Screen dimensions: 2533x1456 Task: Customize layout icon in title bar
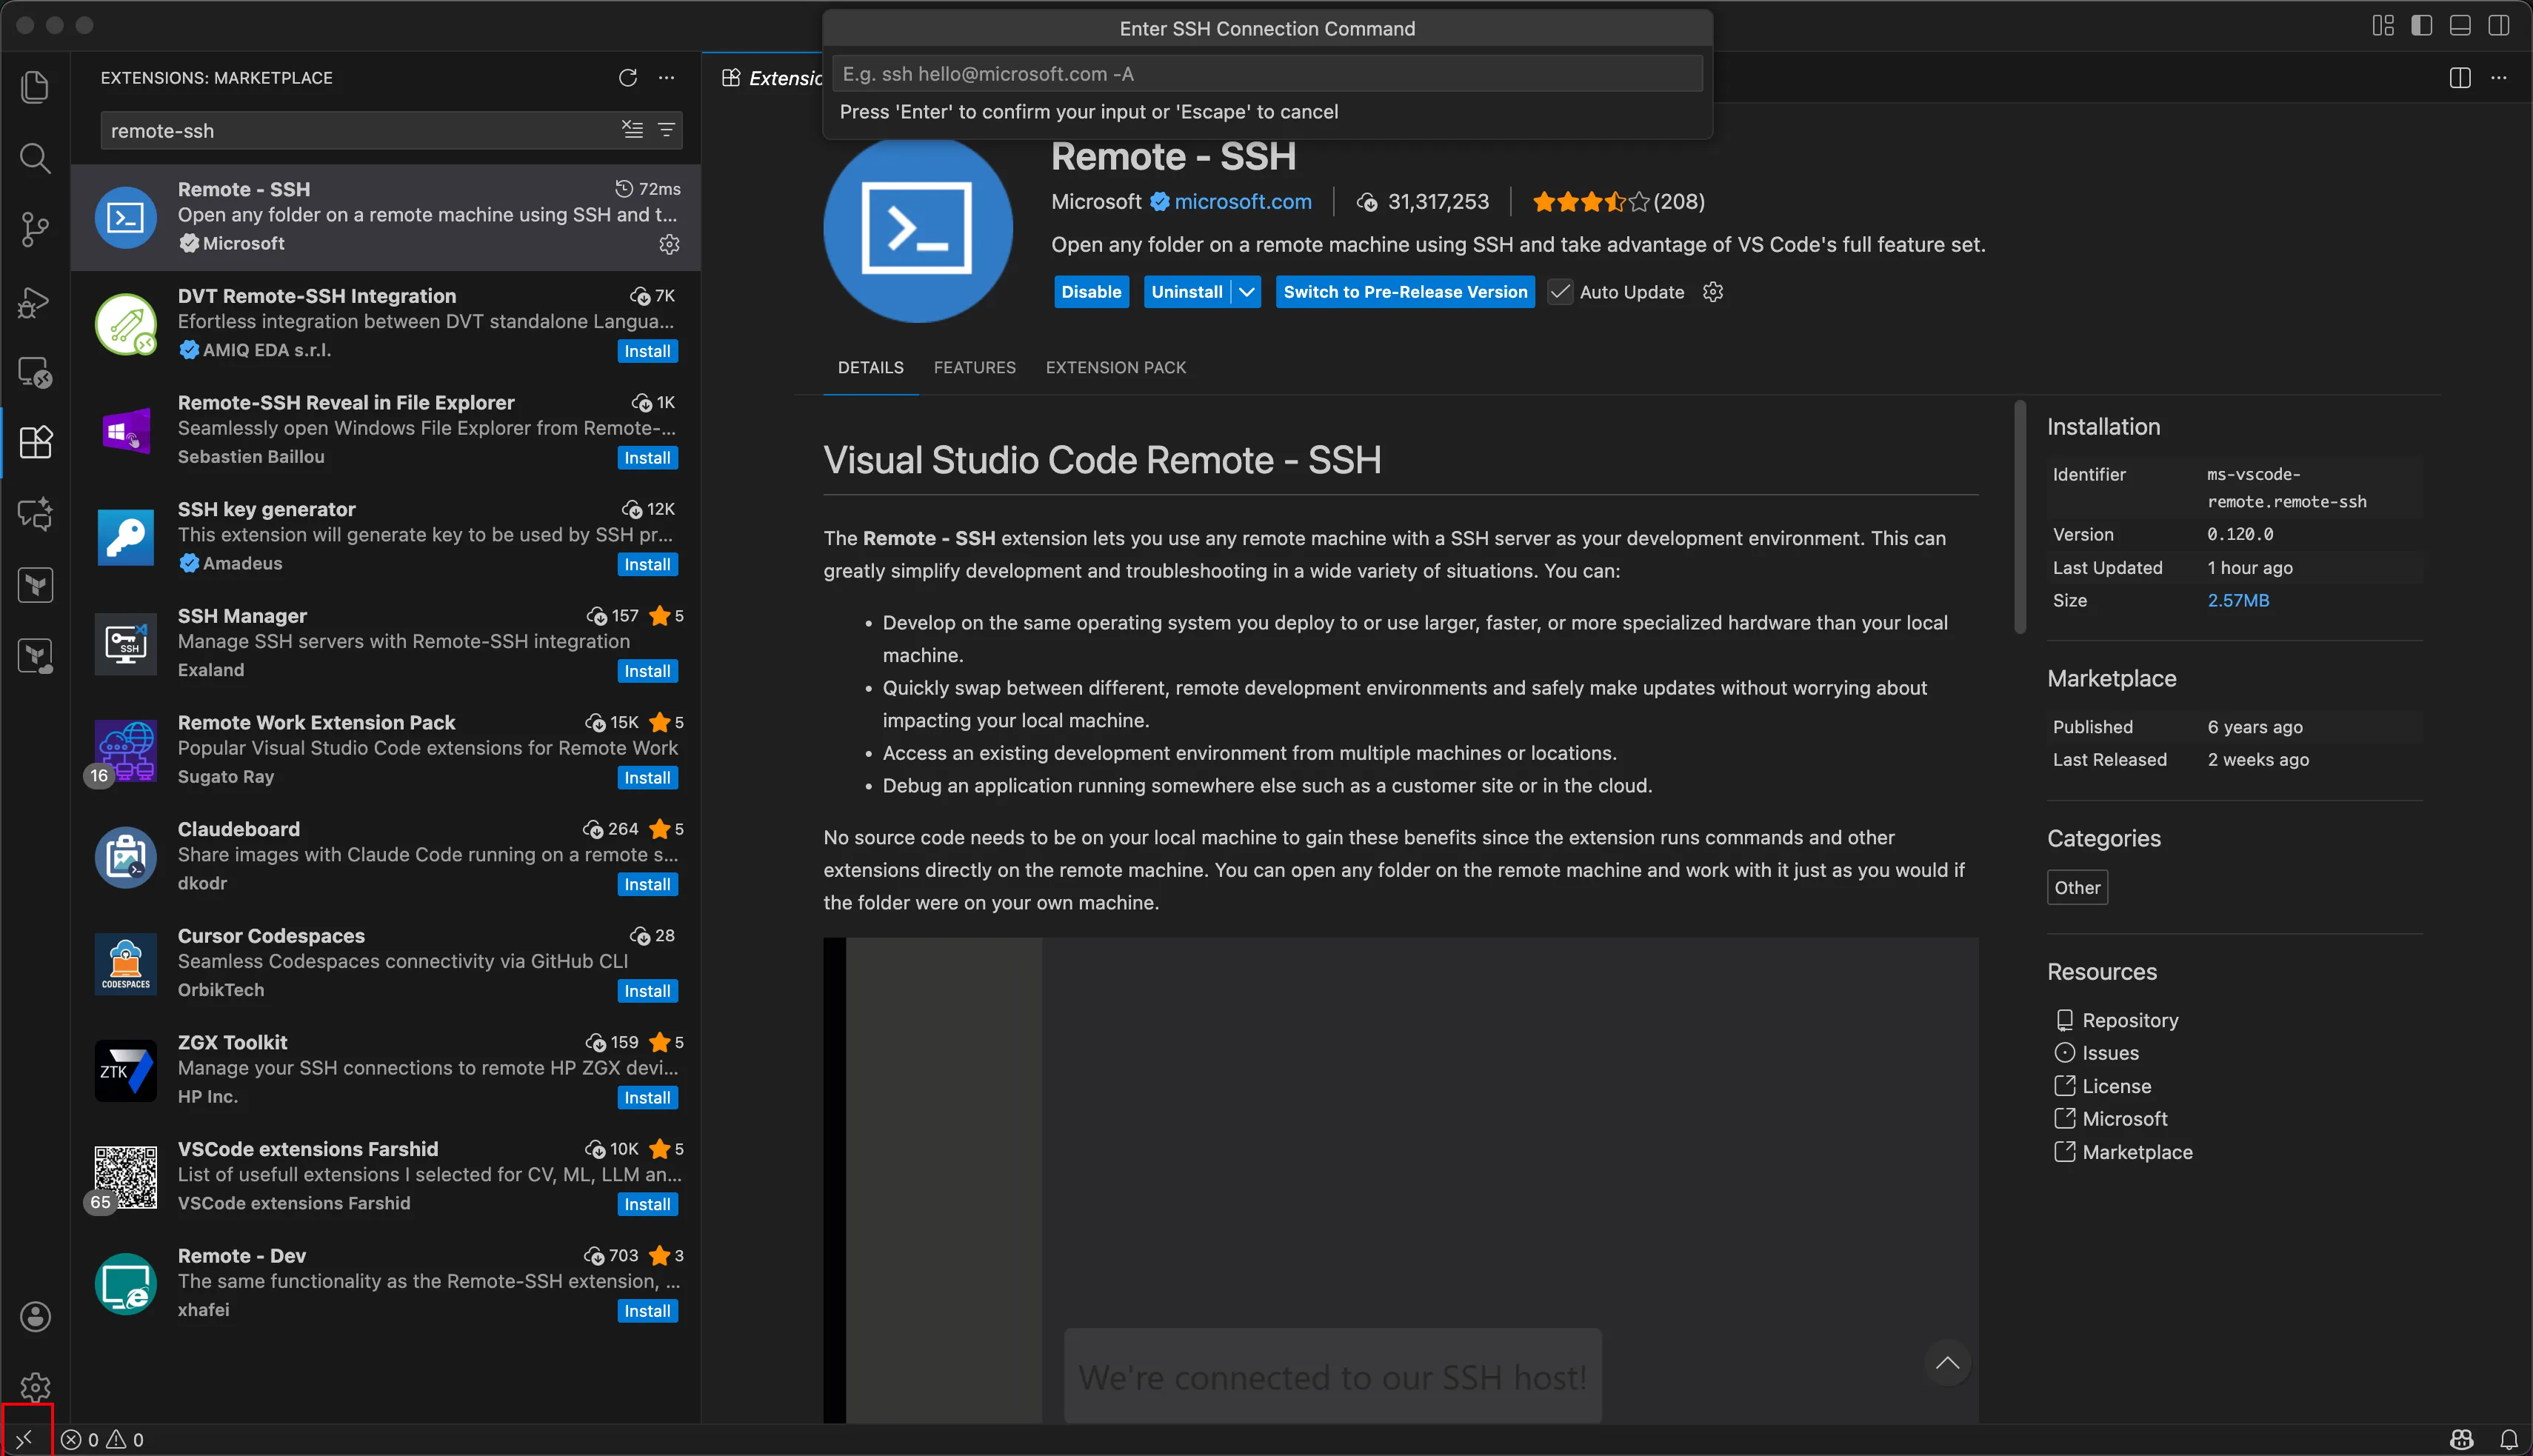(x=2383, y=26)
